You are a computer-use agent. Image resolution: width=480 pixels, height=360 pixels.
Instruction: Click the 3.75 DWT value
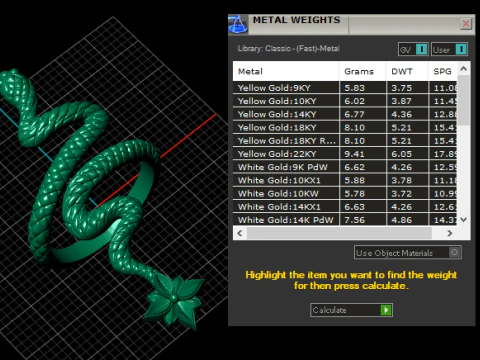(x=402, y=88)
